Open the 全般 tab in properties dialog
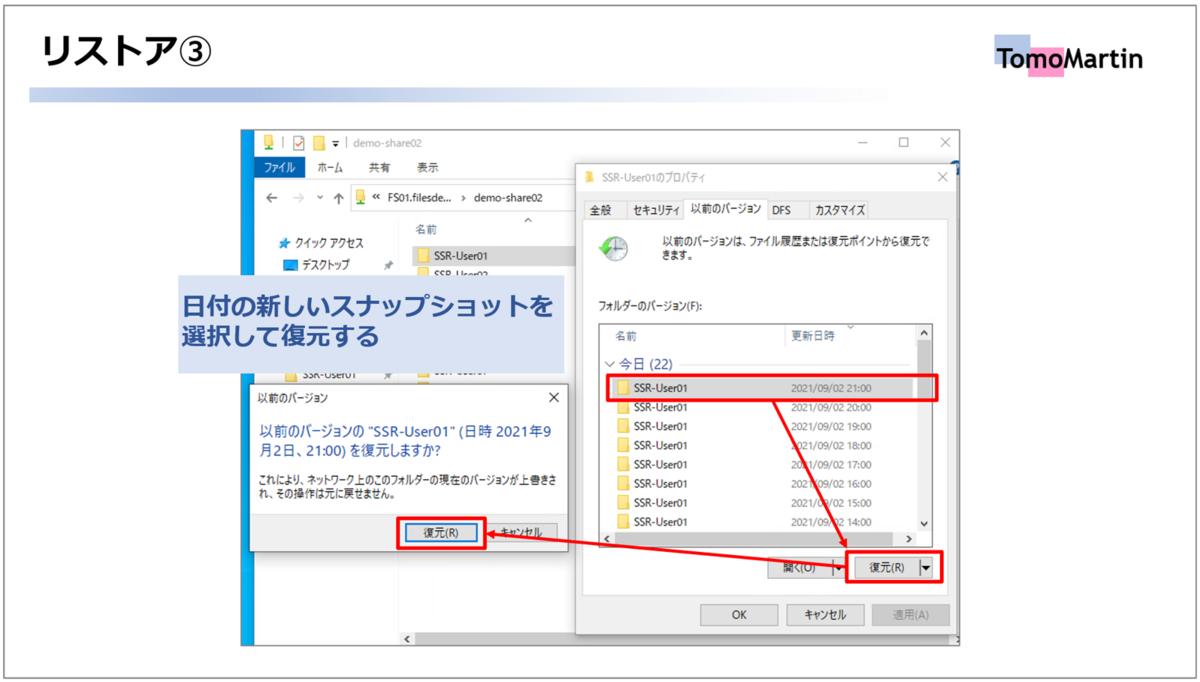This screenshot has width=1200, height=682. [x=600, y=210]
